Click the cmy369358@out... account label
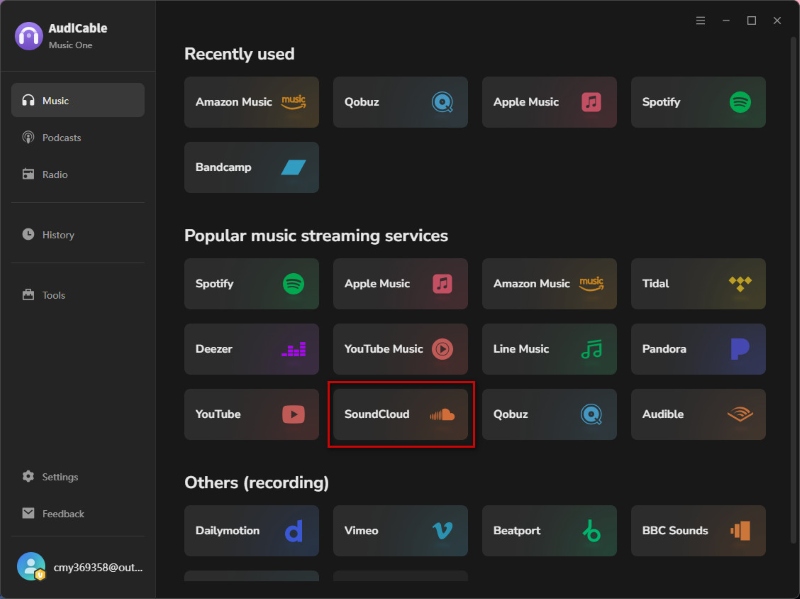Screen dimensions: 800x599 click(x=98, y=567)
